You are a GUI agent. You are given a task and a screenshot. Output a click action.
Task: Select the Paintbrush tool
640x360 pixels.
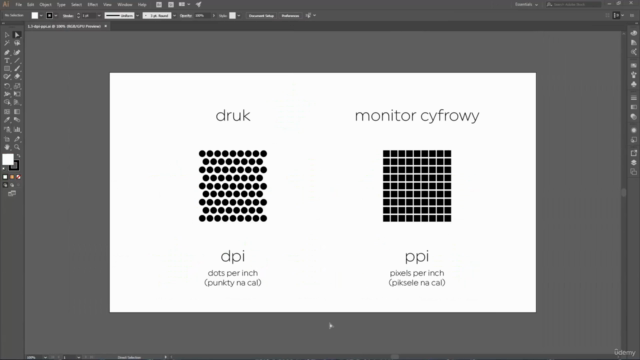tap(17, 69)
